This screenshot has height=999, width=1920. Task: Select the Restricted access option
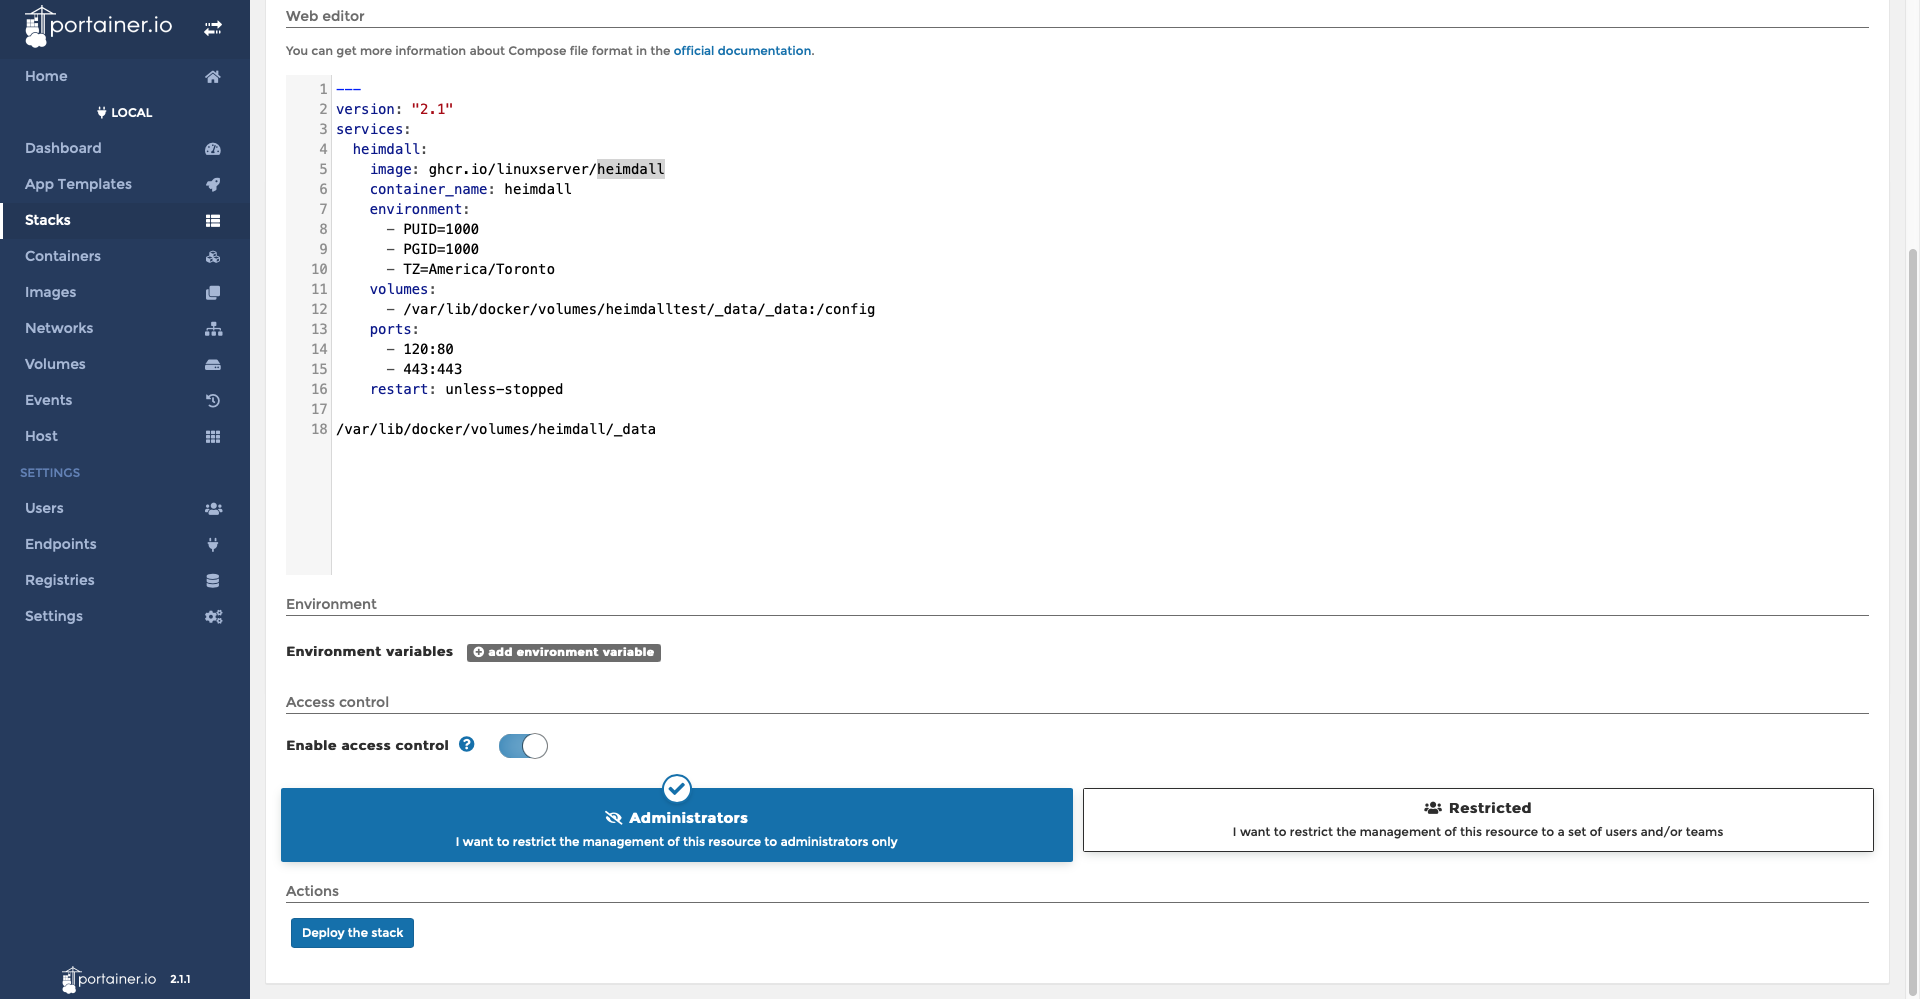1478,820
